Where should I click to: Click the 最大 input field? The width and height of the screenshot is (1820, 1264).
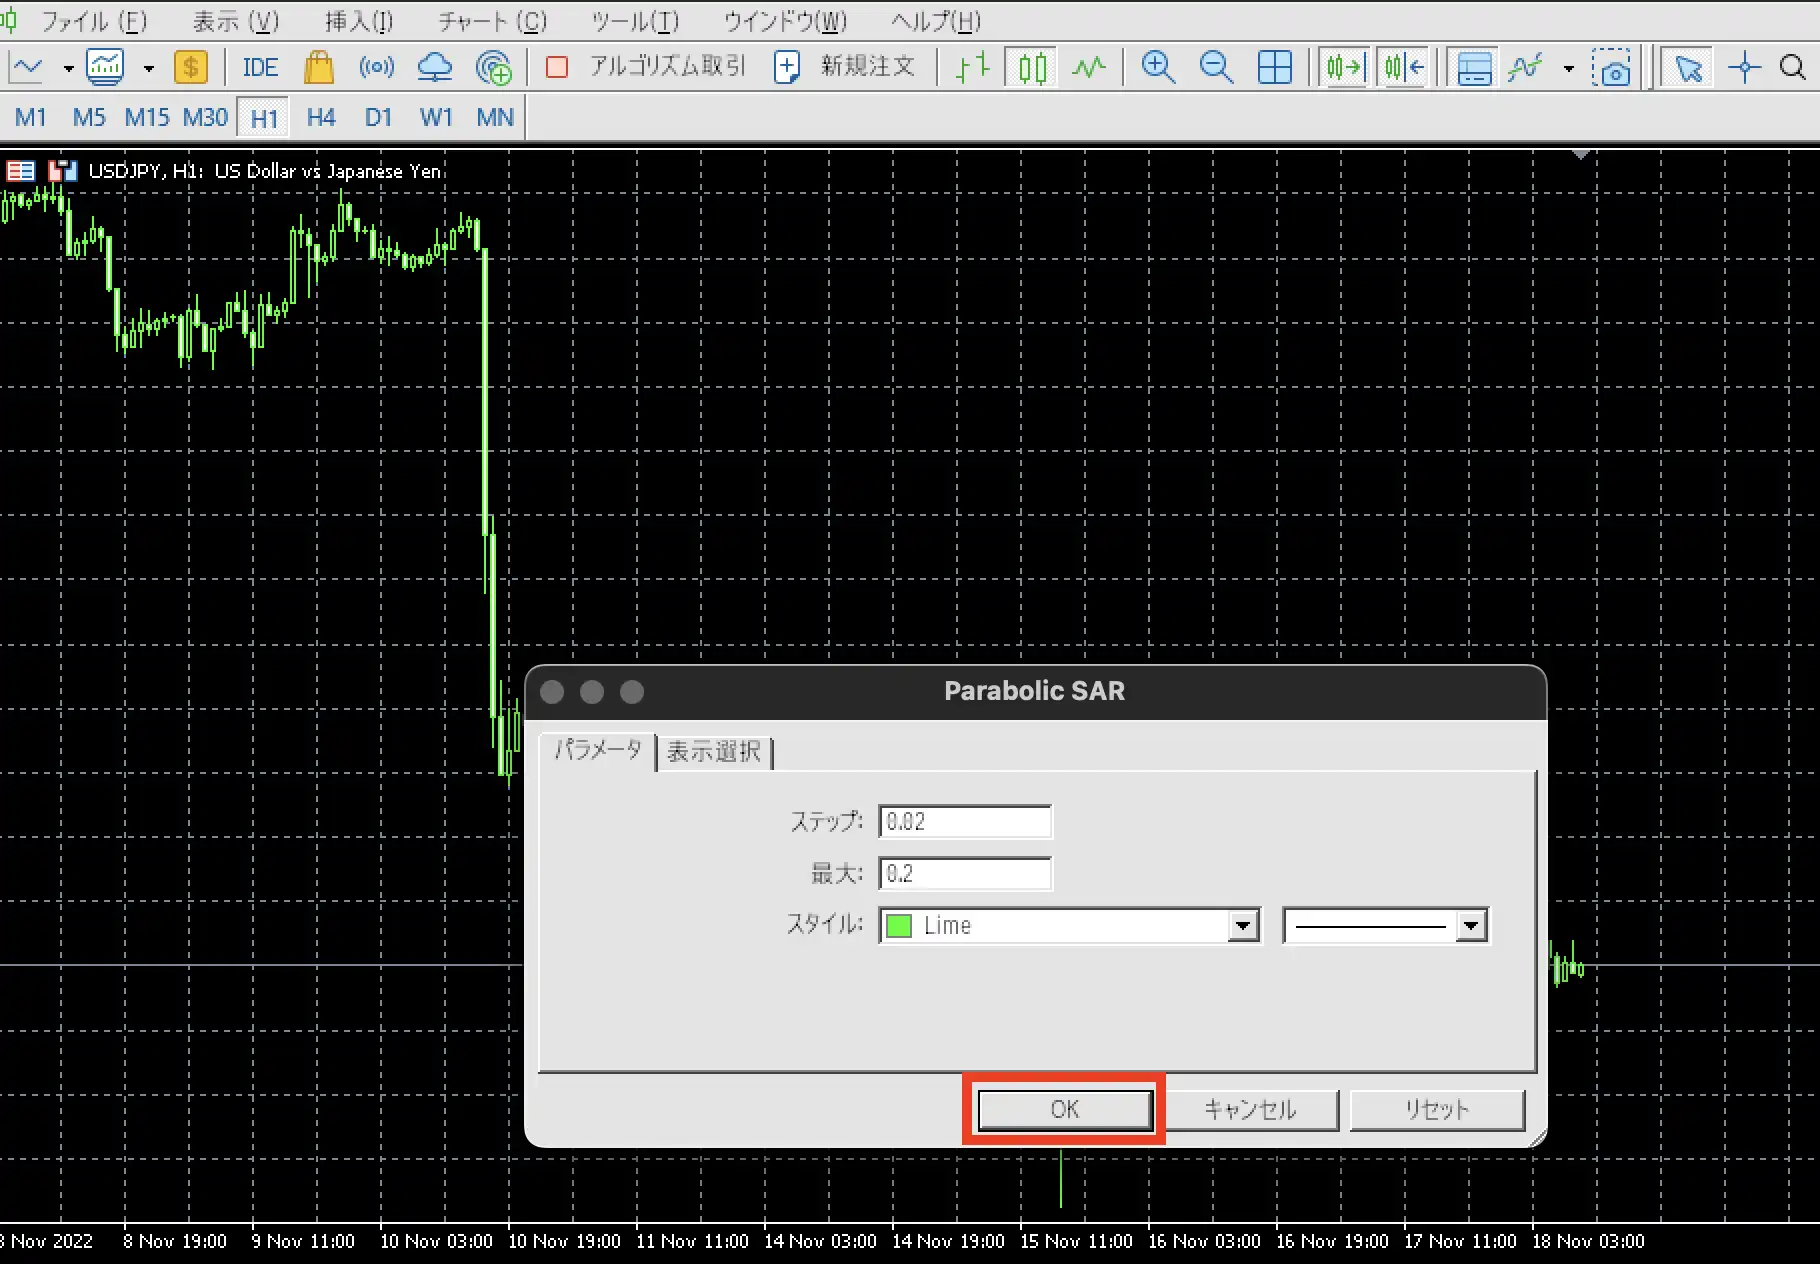[965, 873]
